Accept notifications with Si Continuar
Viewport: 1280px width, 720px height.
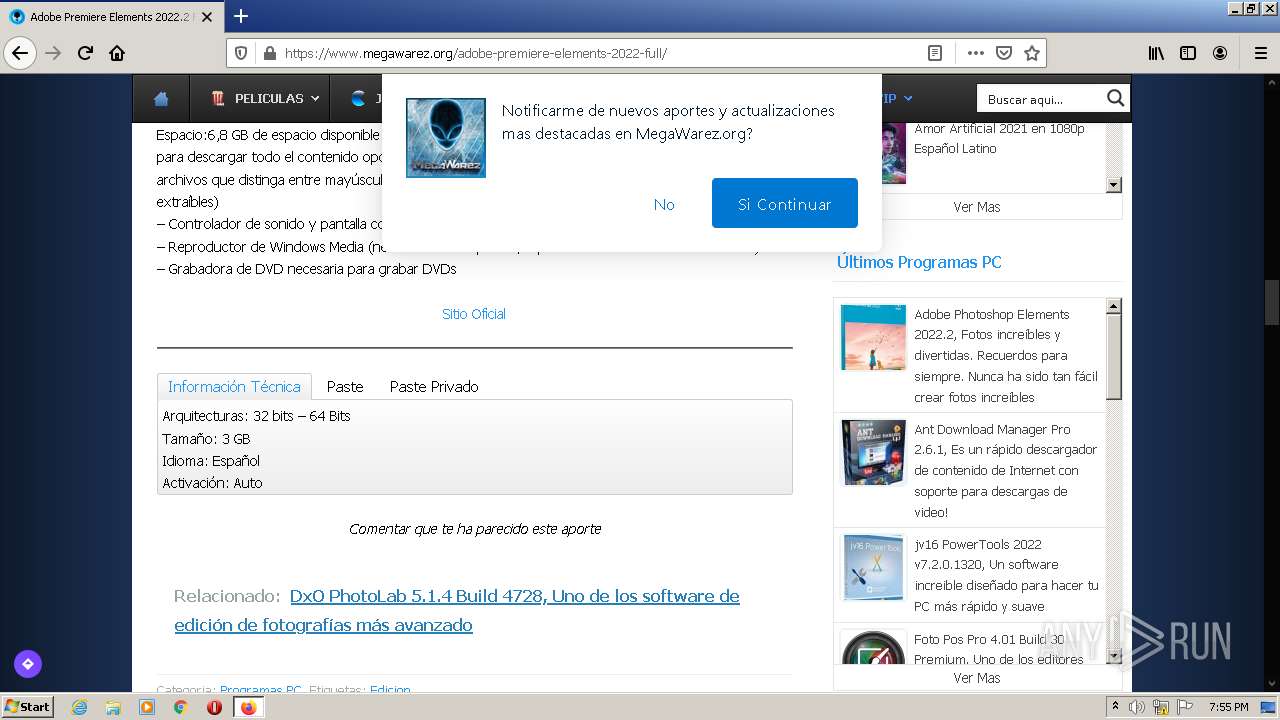click(785, 203)
